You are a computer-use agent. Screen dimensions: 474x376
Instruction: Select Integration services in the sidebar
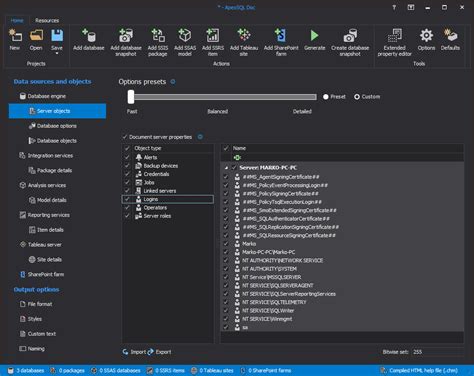coord(50,156)
